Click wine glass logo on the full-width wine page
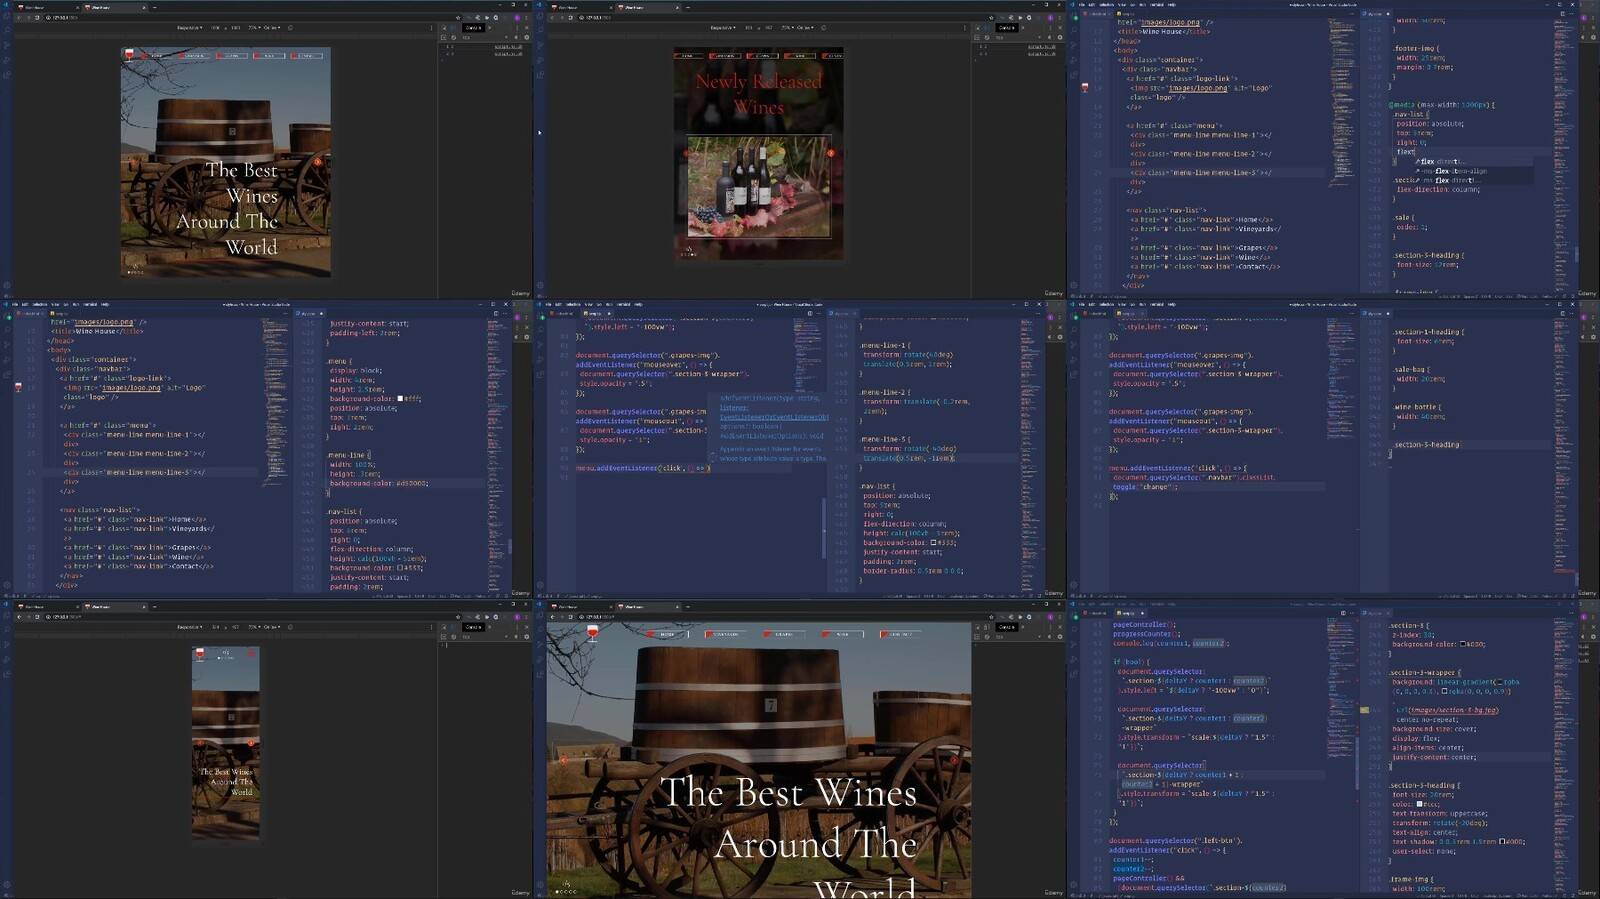1600x899 pixels. 592,633
